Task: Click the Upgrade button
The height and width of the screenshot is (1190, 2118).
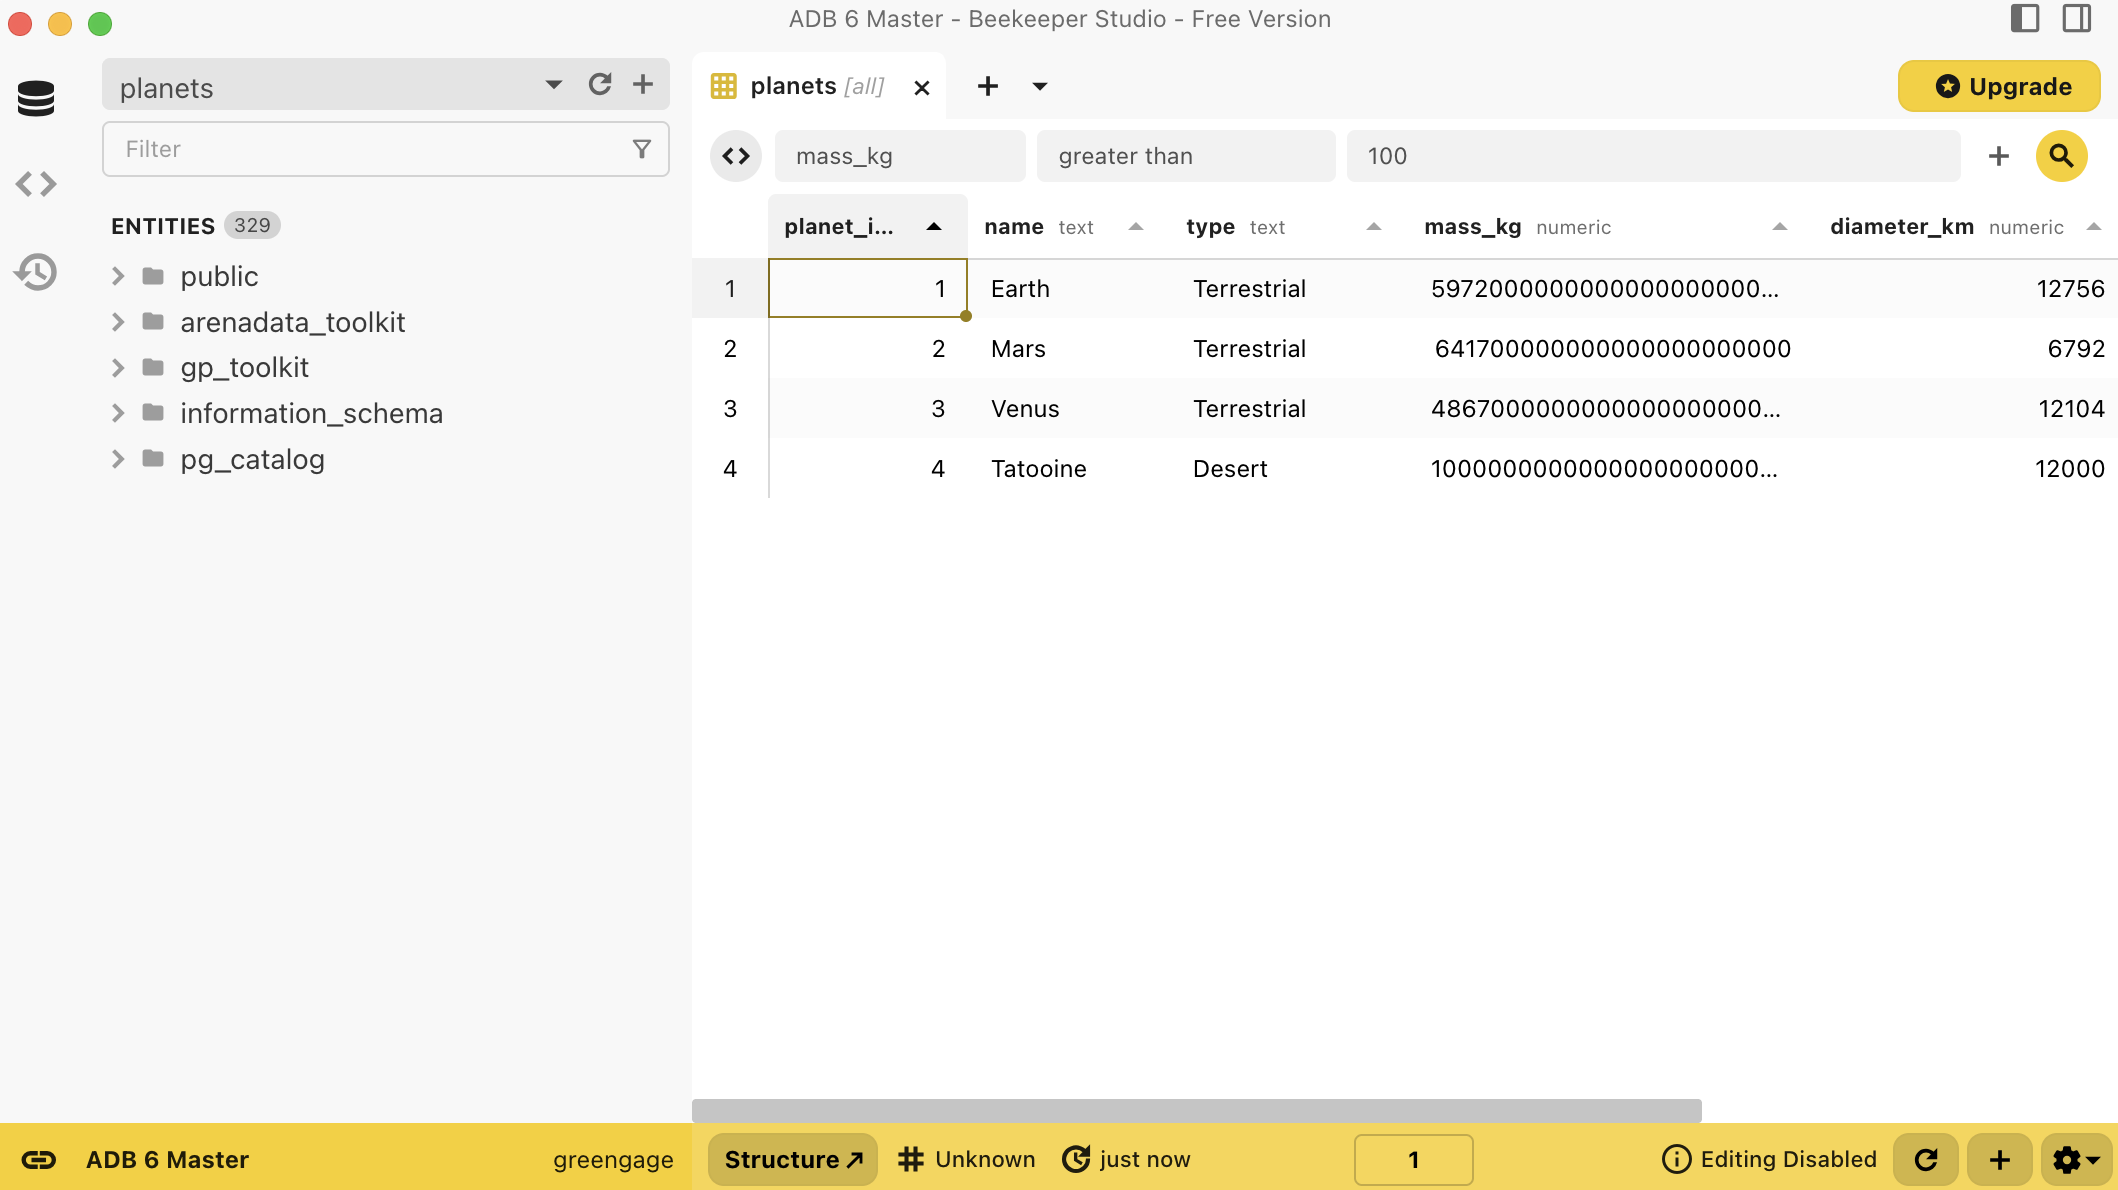Action: click(1999, 87)
